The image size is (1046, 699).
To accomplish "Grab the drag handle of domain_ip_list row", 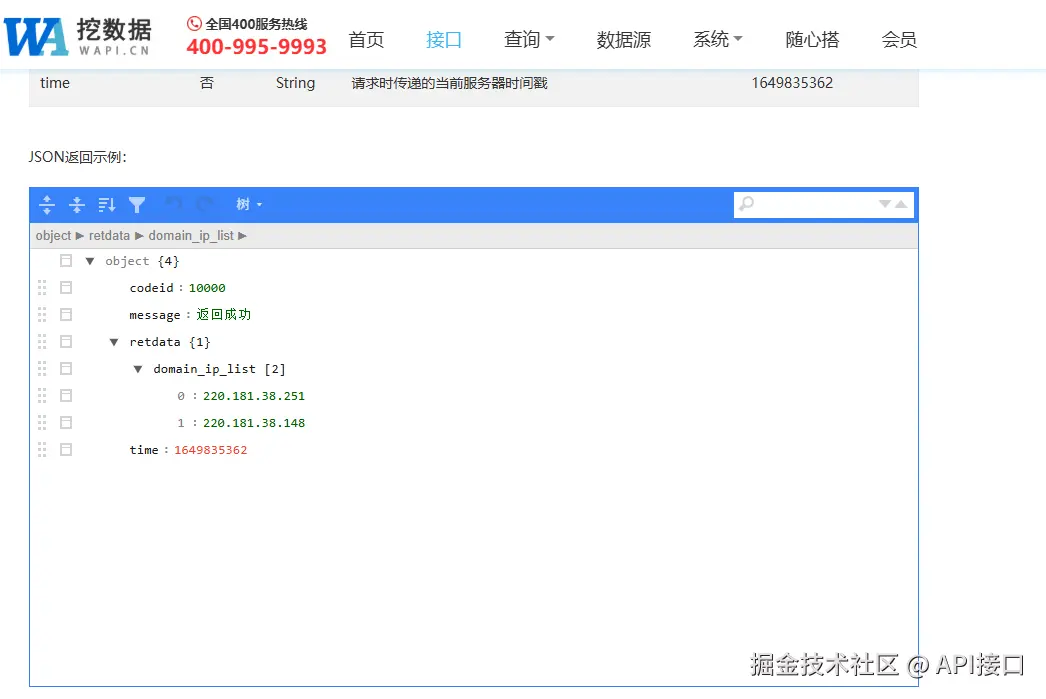I will (x=42, y=368).
